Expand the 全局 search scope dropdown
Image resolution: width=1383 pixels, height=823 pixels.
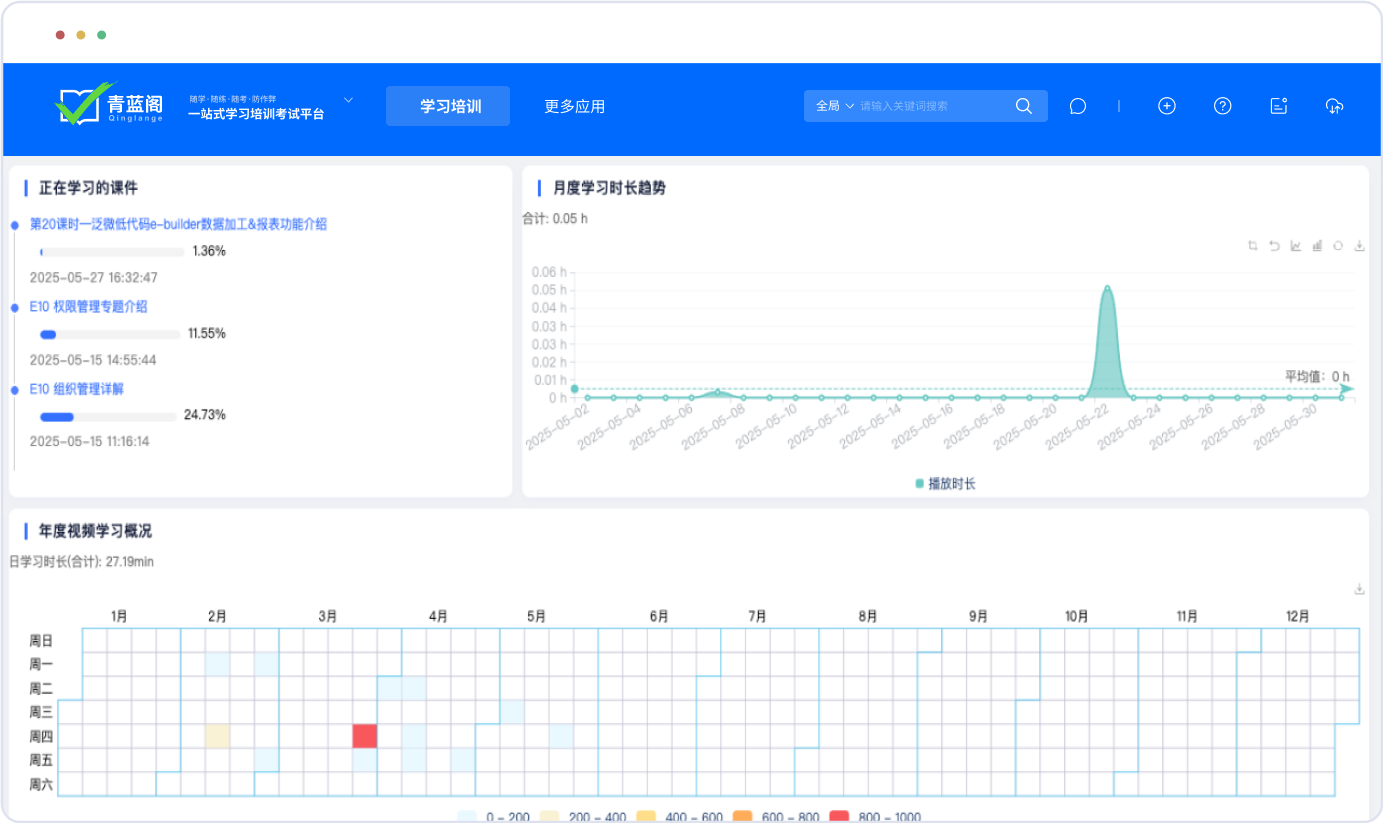click(835, 106)
